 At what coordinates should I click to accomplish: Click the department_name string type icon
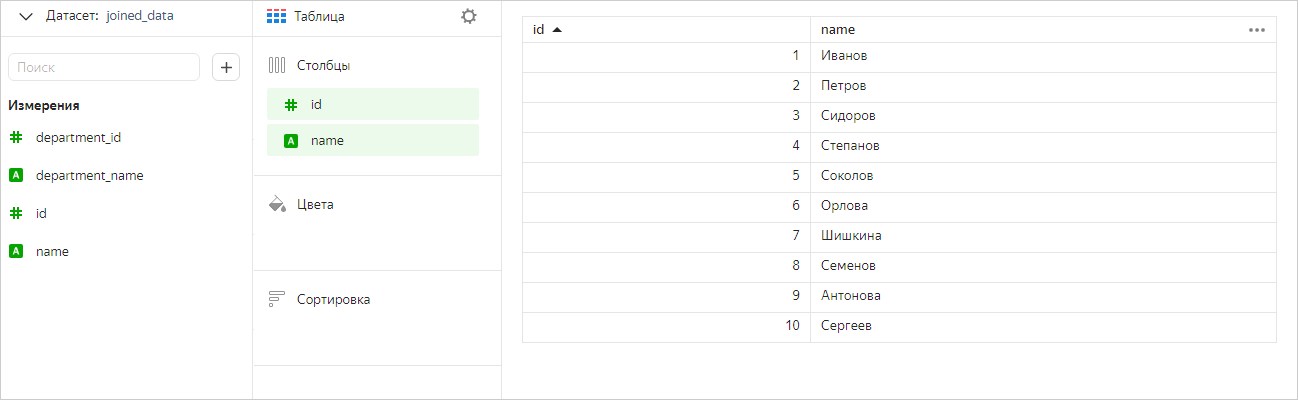point(16,175)
